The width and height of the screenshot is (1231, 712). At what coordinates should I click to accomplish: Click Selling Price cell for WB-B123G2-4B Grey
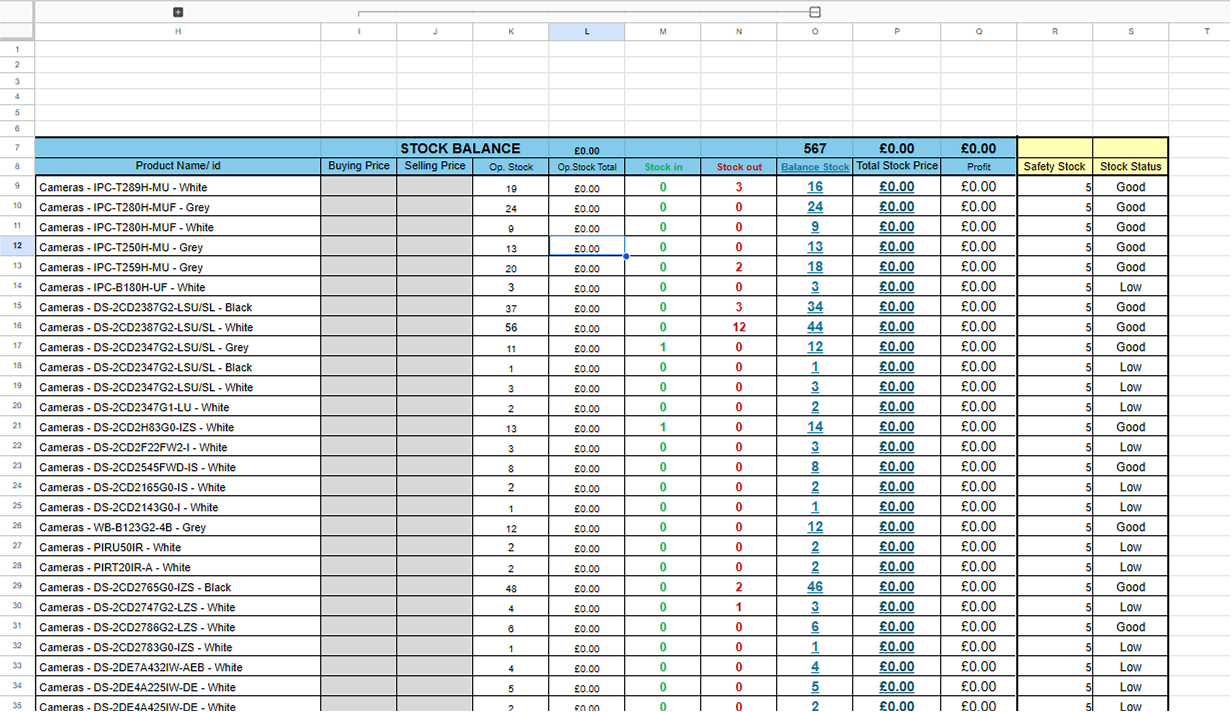click(x=434, y=527)
